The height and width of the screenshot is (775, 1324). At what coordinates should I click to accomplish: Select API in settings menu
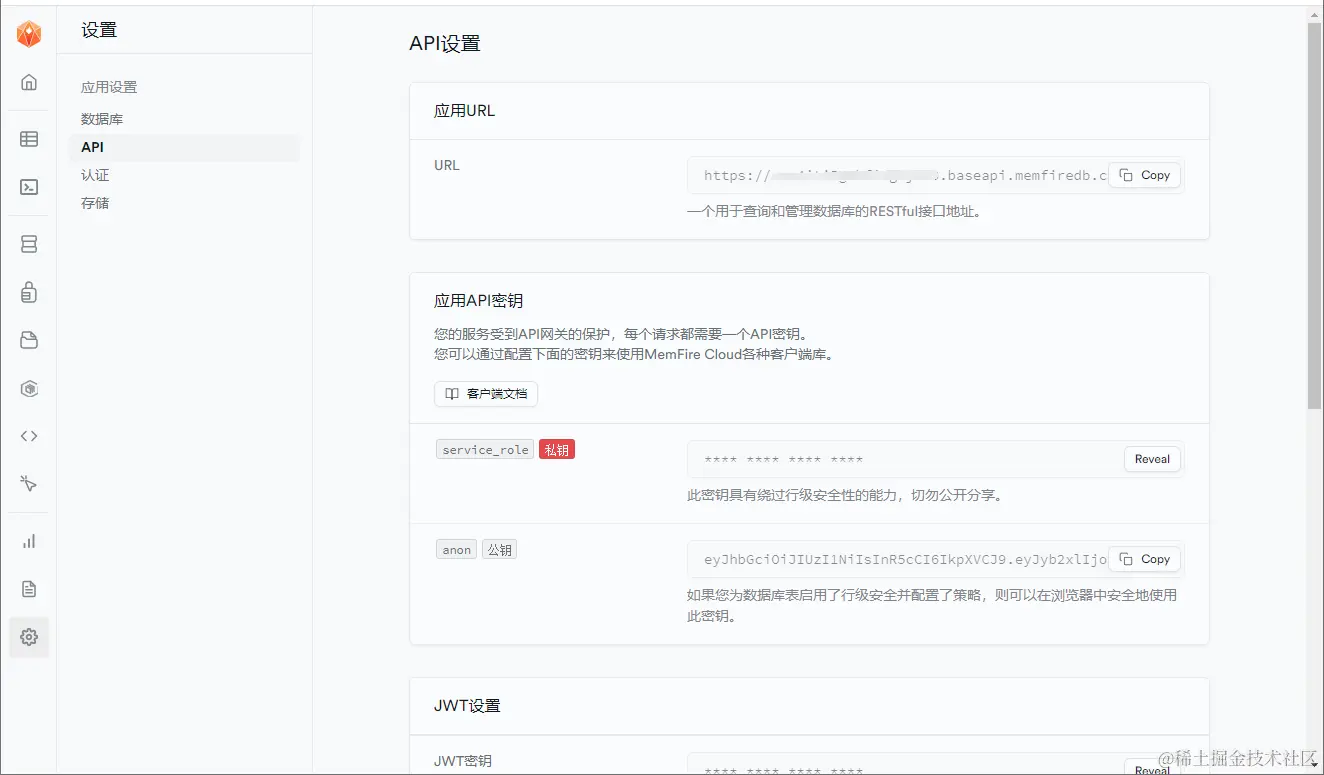(x=184, y=147)
